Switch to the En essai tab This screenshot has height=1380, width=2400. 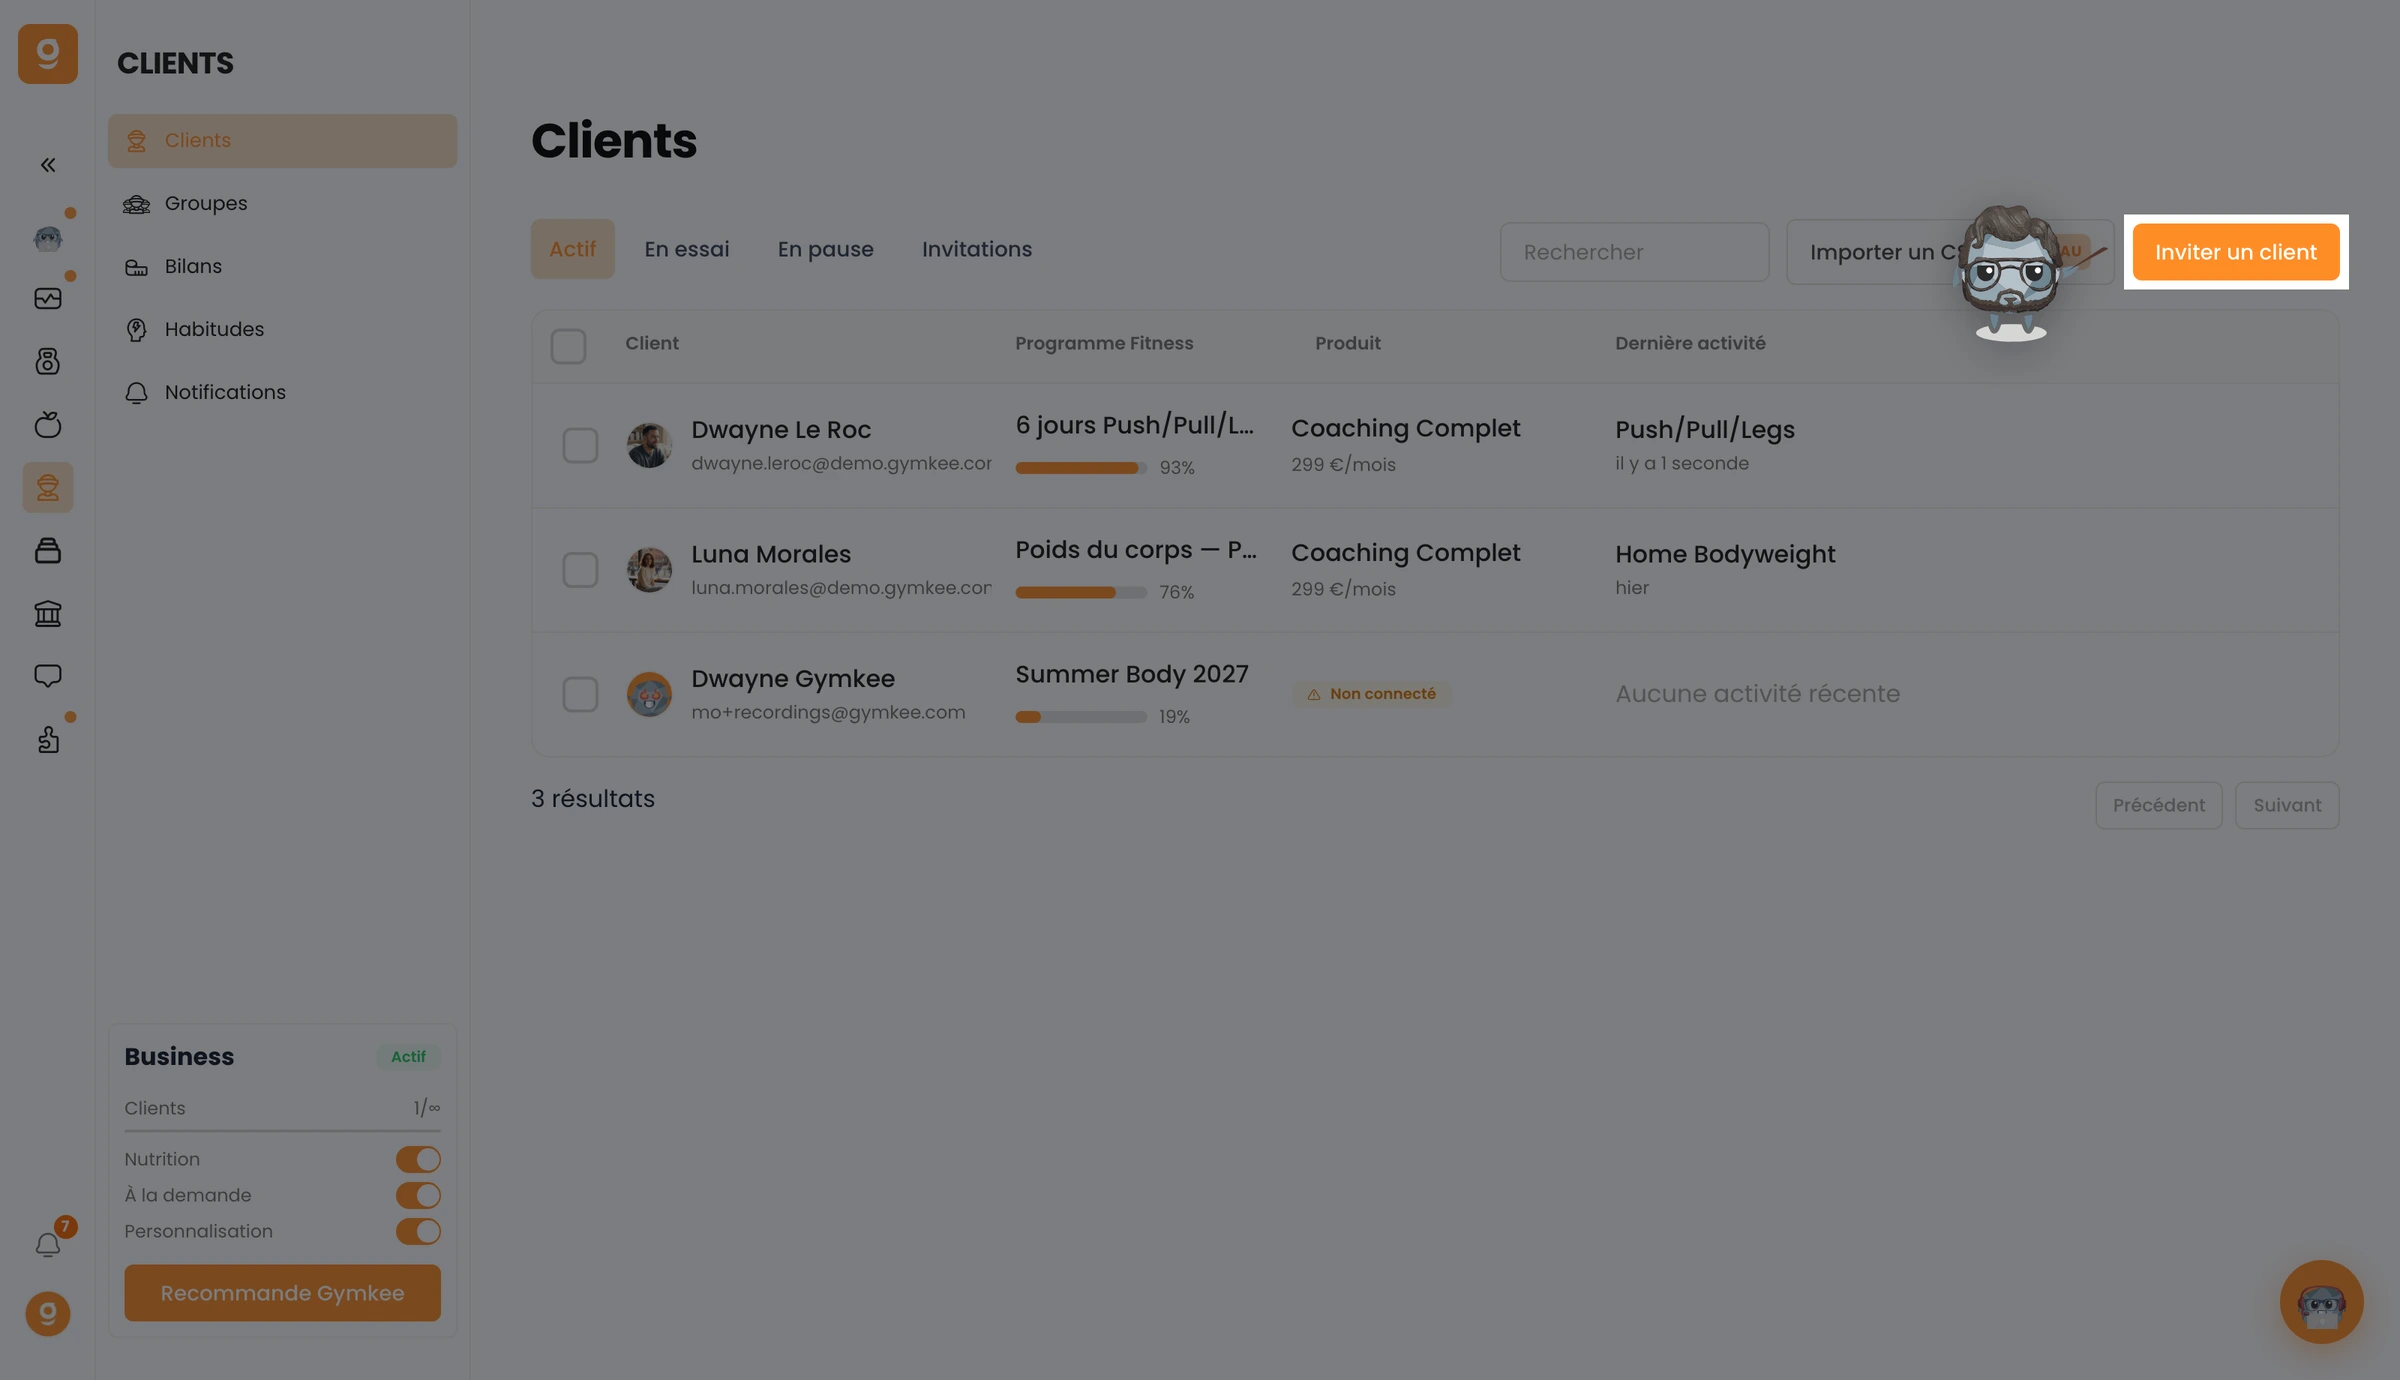pos(687,249)
